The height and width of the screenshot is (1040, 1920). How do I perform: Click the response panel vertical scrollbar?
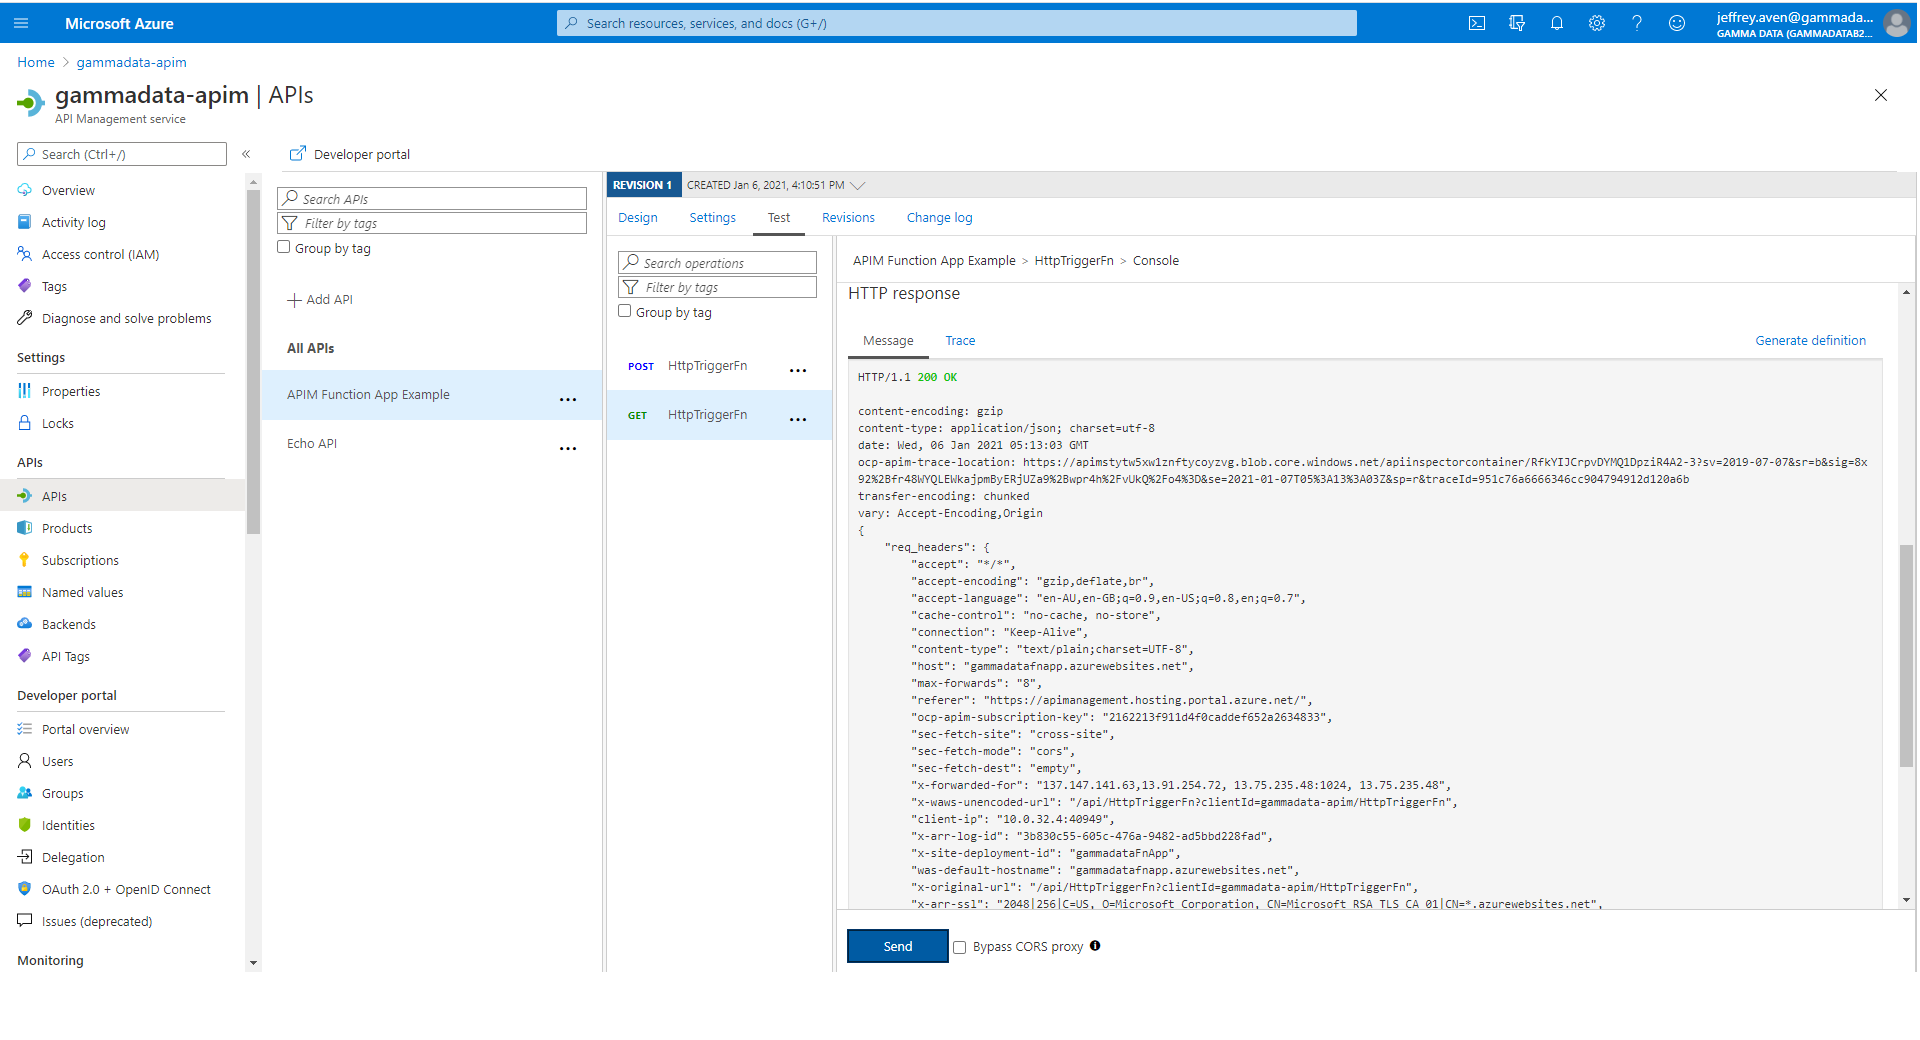click(x=1906, y=654)
